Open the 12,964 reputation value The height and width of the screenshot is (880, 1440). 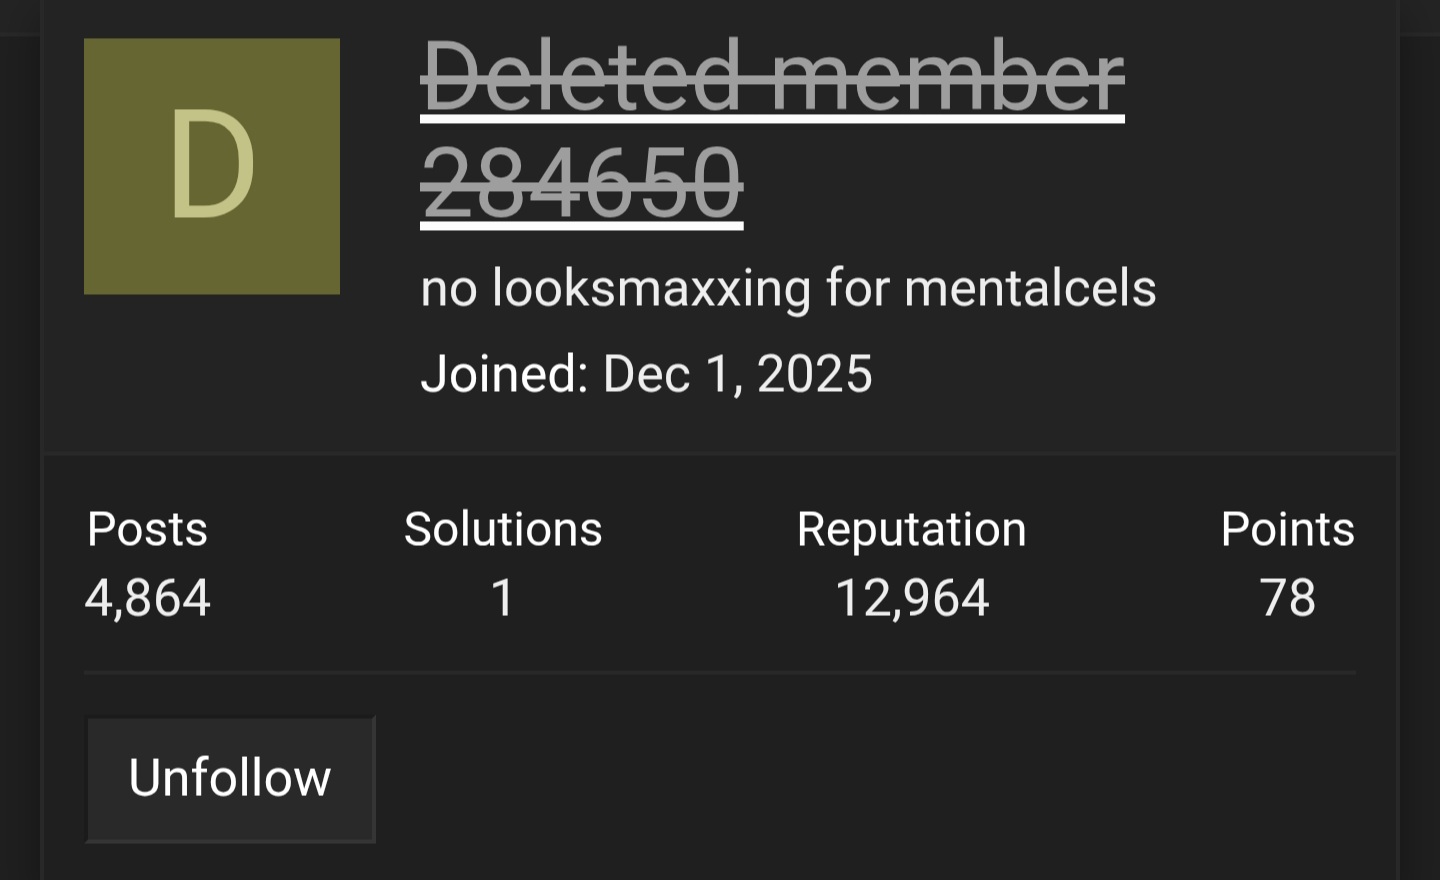click(911, 598)
